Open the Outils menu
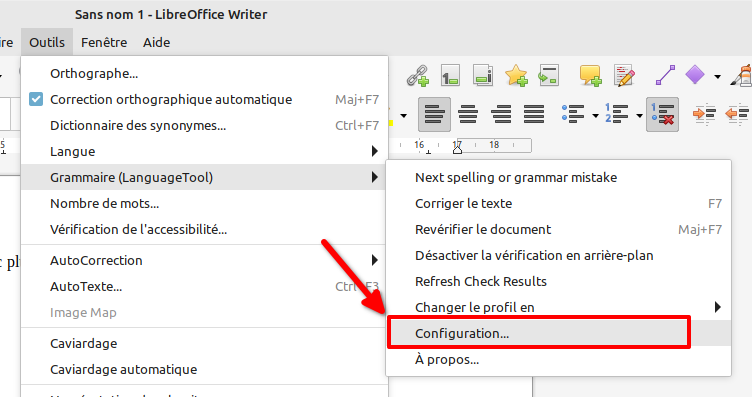Viewport: 752px width, 397px height. (47, 42)
